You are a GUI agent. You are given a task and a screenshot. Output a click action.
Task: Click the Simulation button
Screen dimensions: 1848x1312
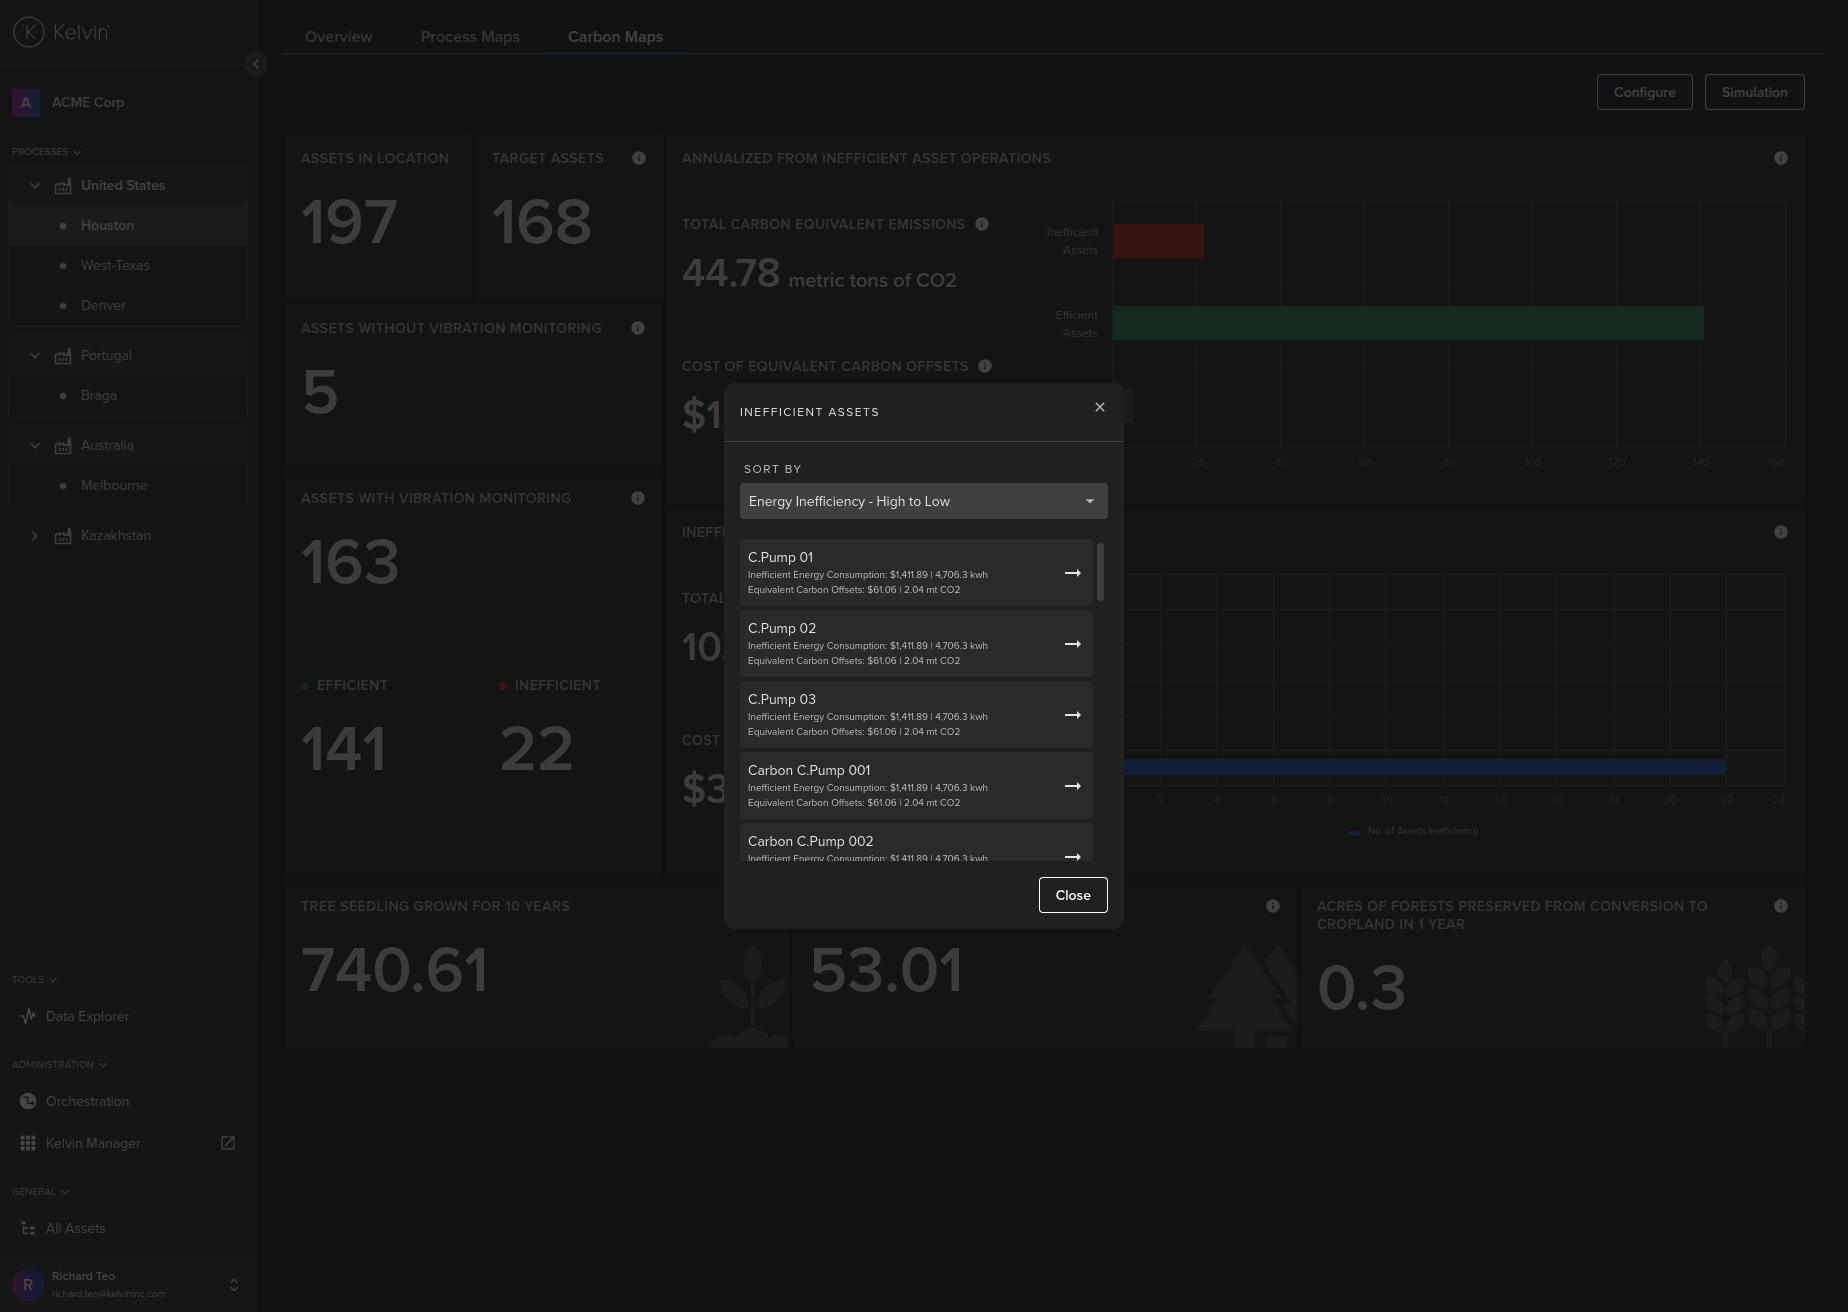coord(1754,91)
